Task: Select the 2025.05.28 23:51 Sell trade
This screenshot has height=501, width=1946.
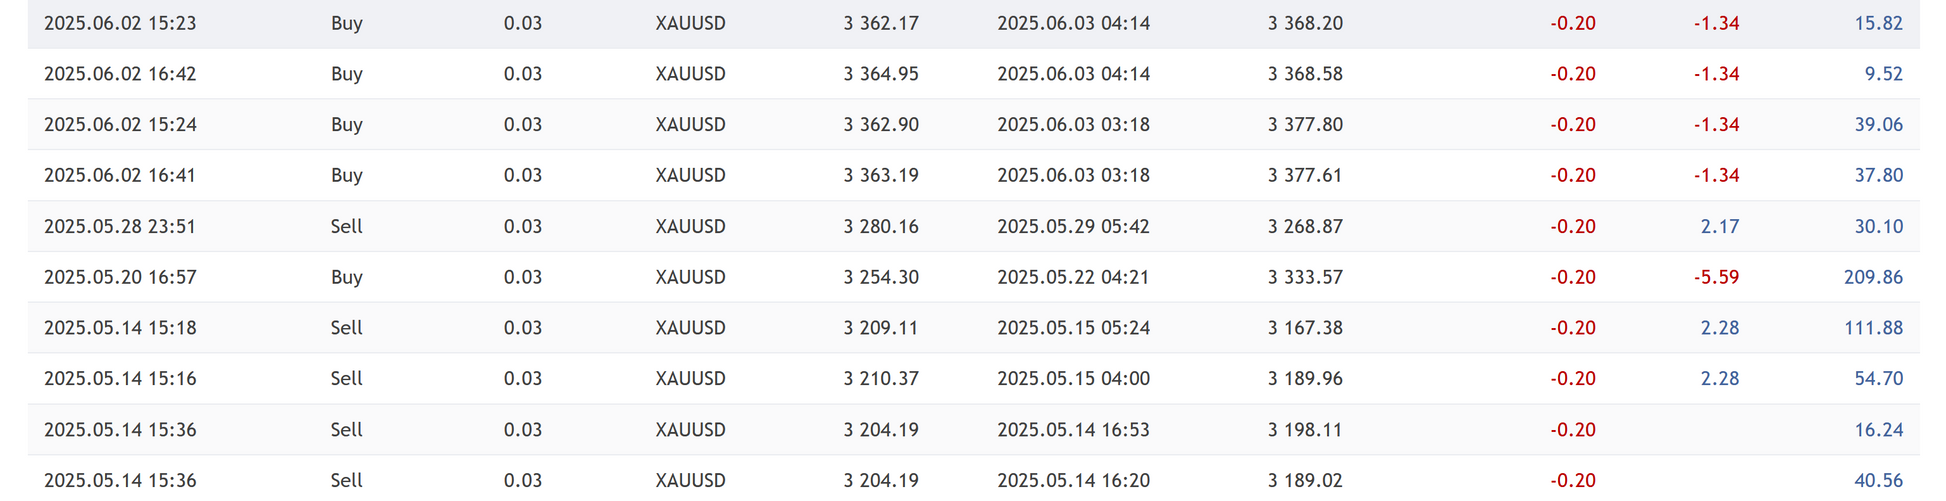Action: coord(120,227)
